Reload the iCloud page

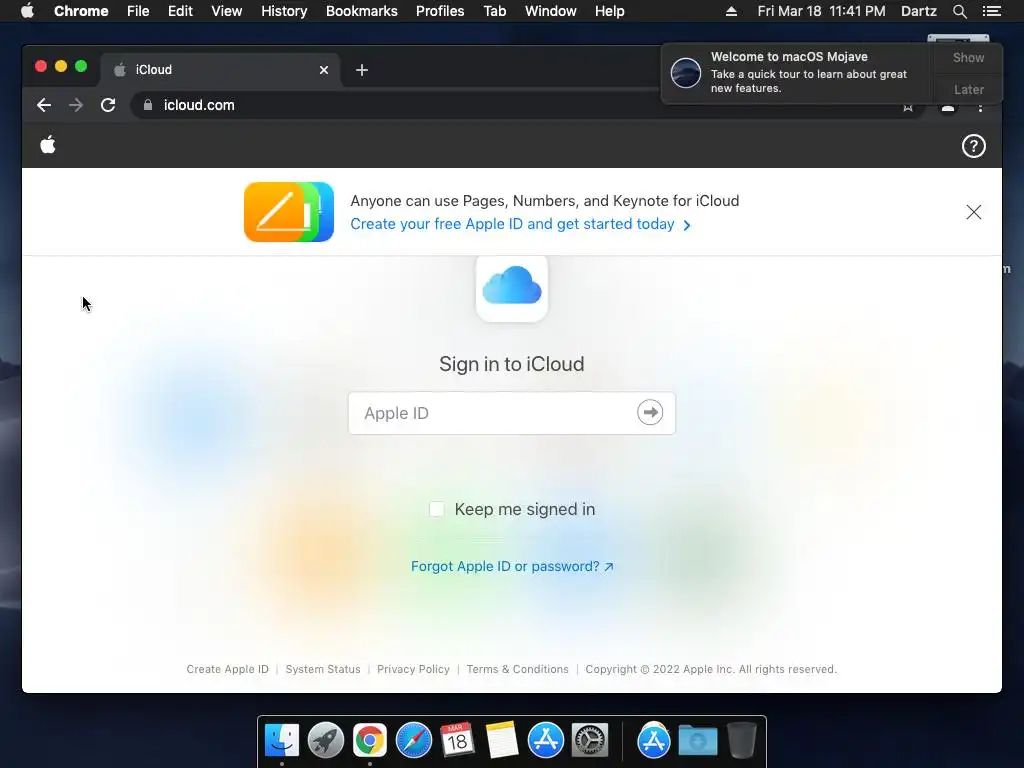coord(108,105)
